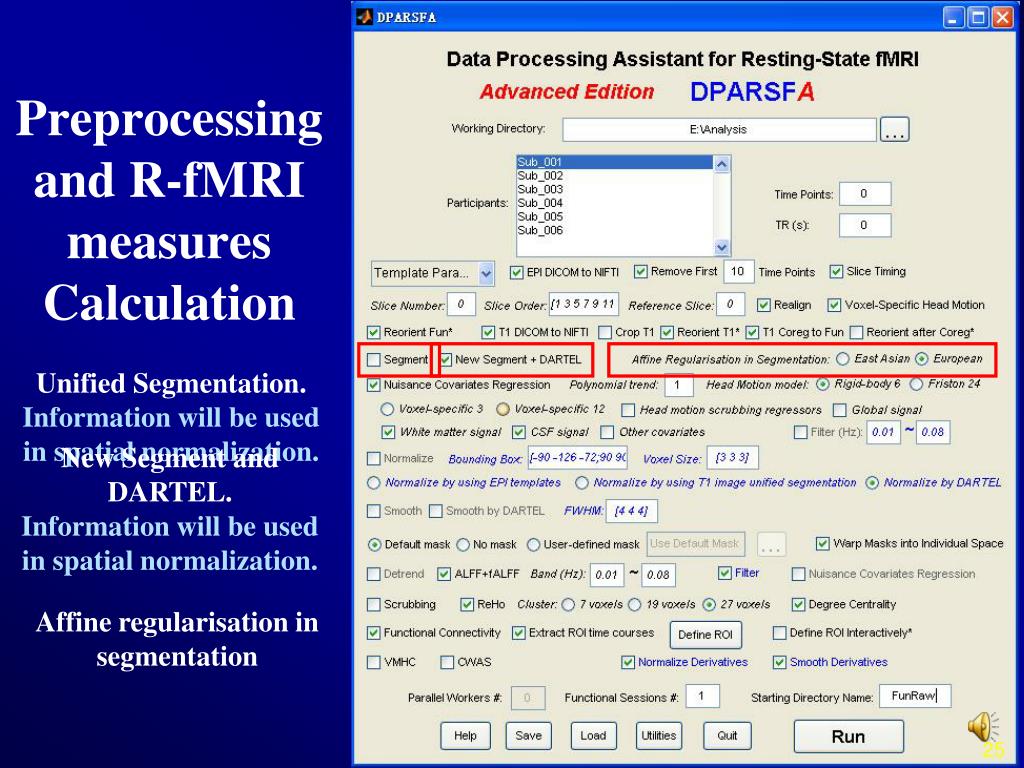Click the Polynomial trend field
The width and height of the screenshot is (1024, 768).
coord(679,385)
